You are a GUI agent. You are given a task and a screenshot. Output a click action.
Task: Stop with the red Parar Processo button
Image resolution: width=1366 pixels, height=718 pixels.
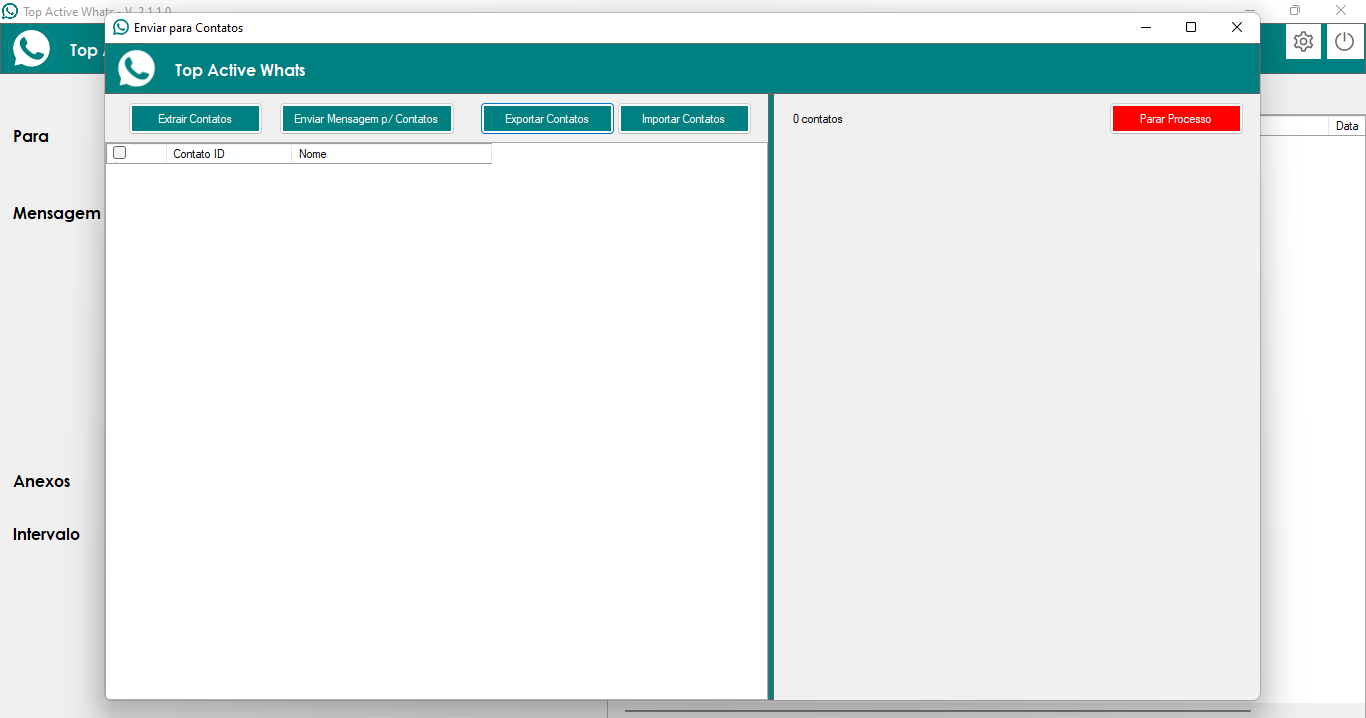(x=1176, y=119)
